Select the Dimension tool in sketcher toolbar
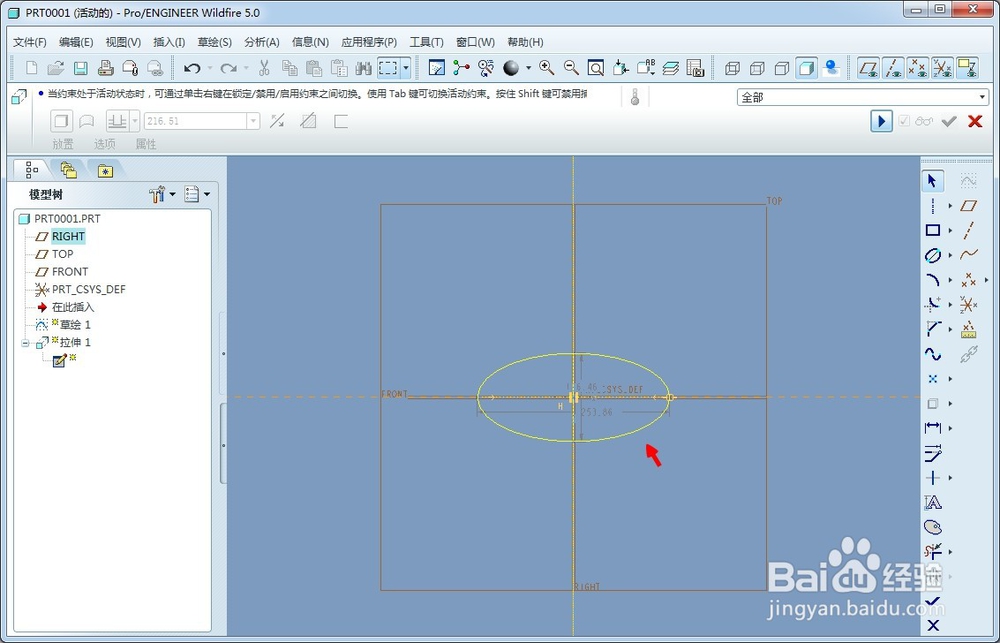 pos(932,427)
